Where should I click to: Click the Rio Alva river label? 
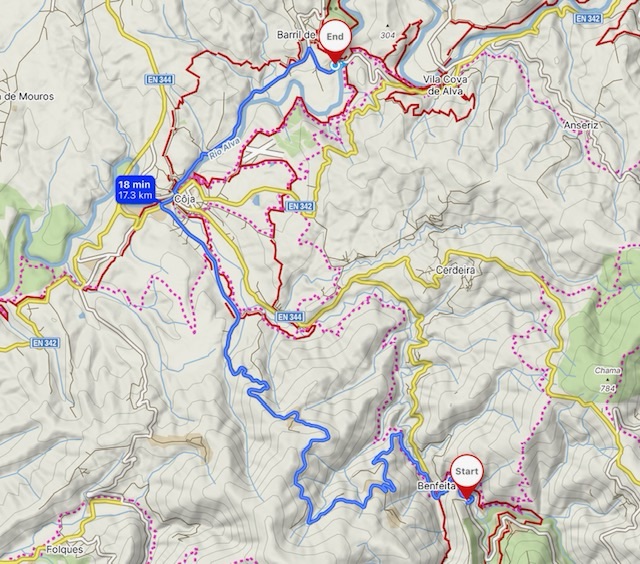224,149
